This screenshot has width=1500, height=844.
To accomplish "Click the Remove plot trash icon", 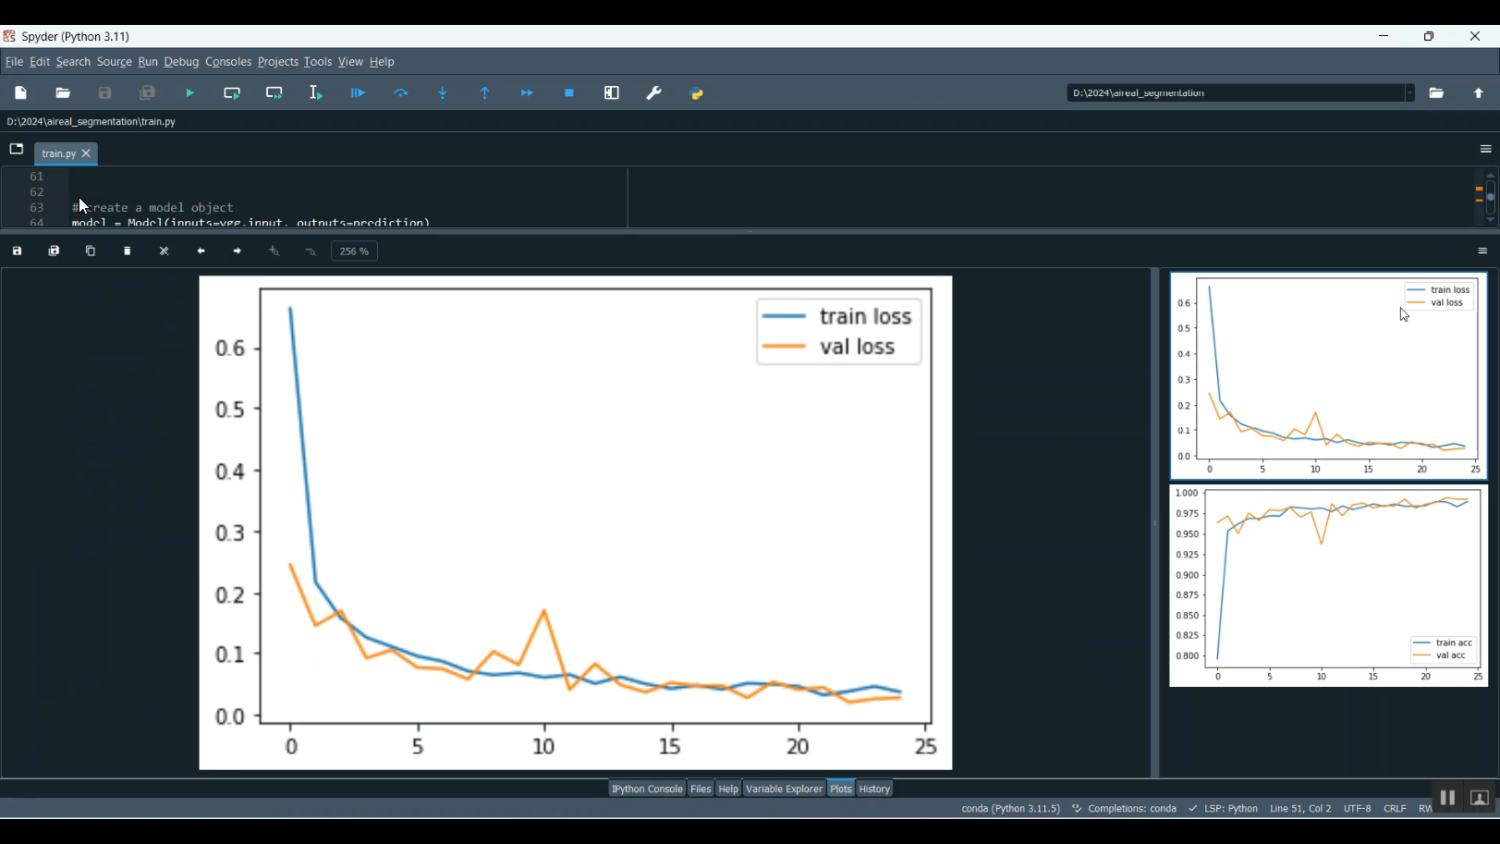I will point(128,251).
